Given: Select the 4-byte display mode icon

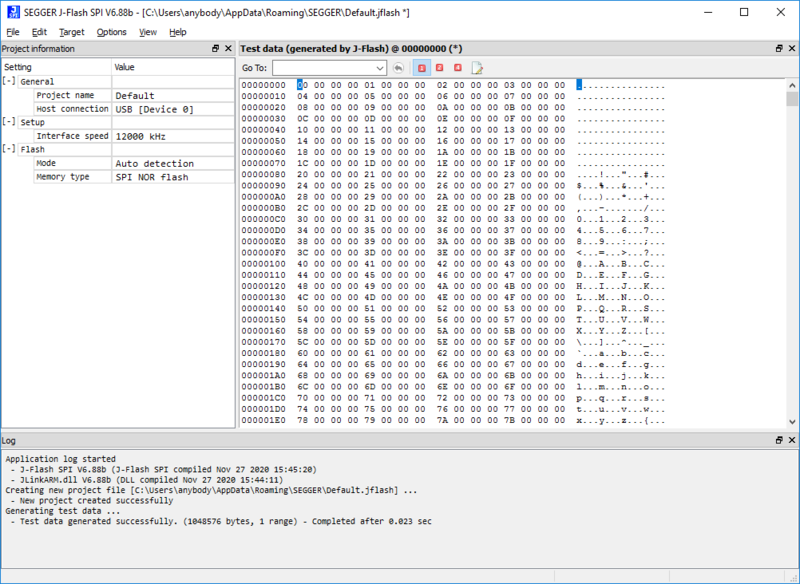Looking at the screenshot, I should pos(457,67).
